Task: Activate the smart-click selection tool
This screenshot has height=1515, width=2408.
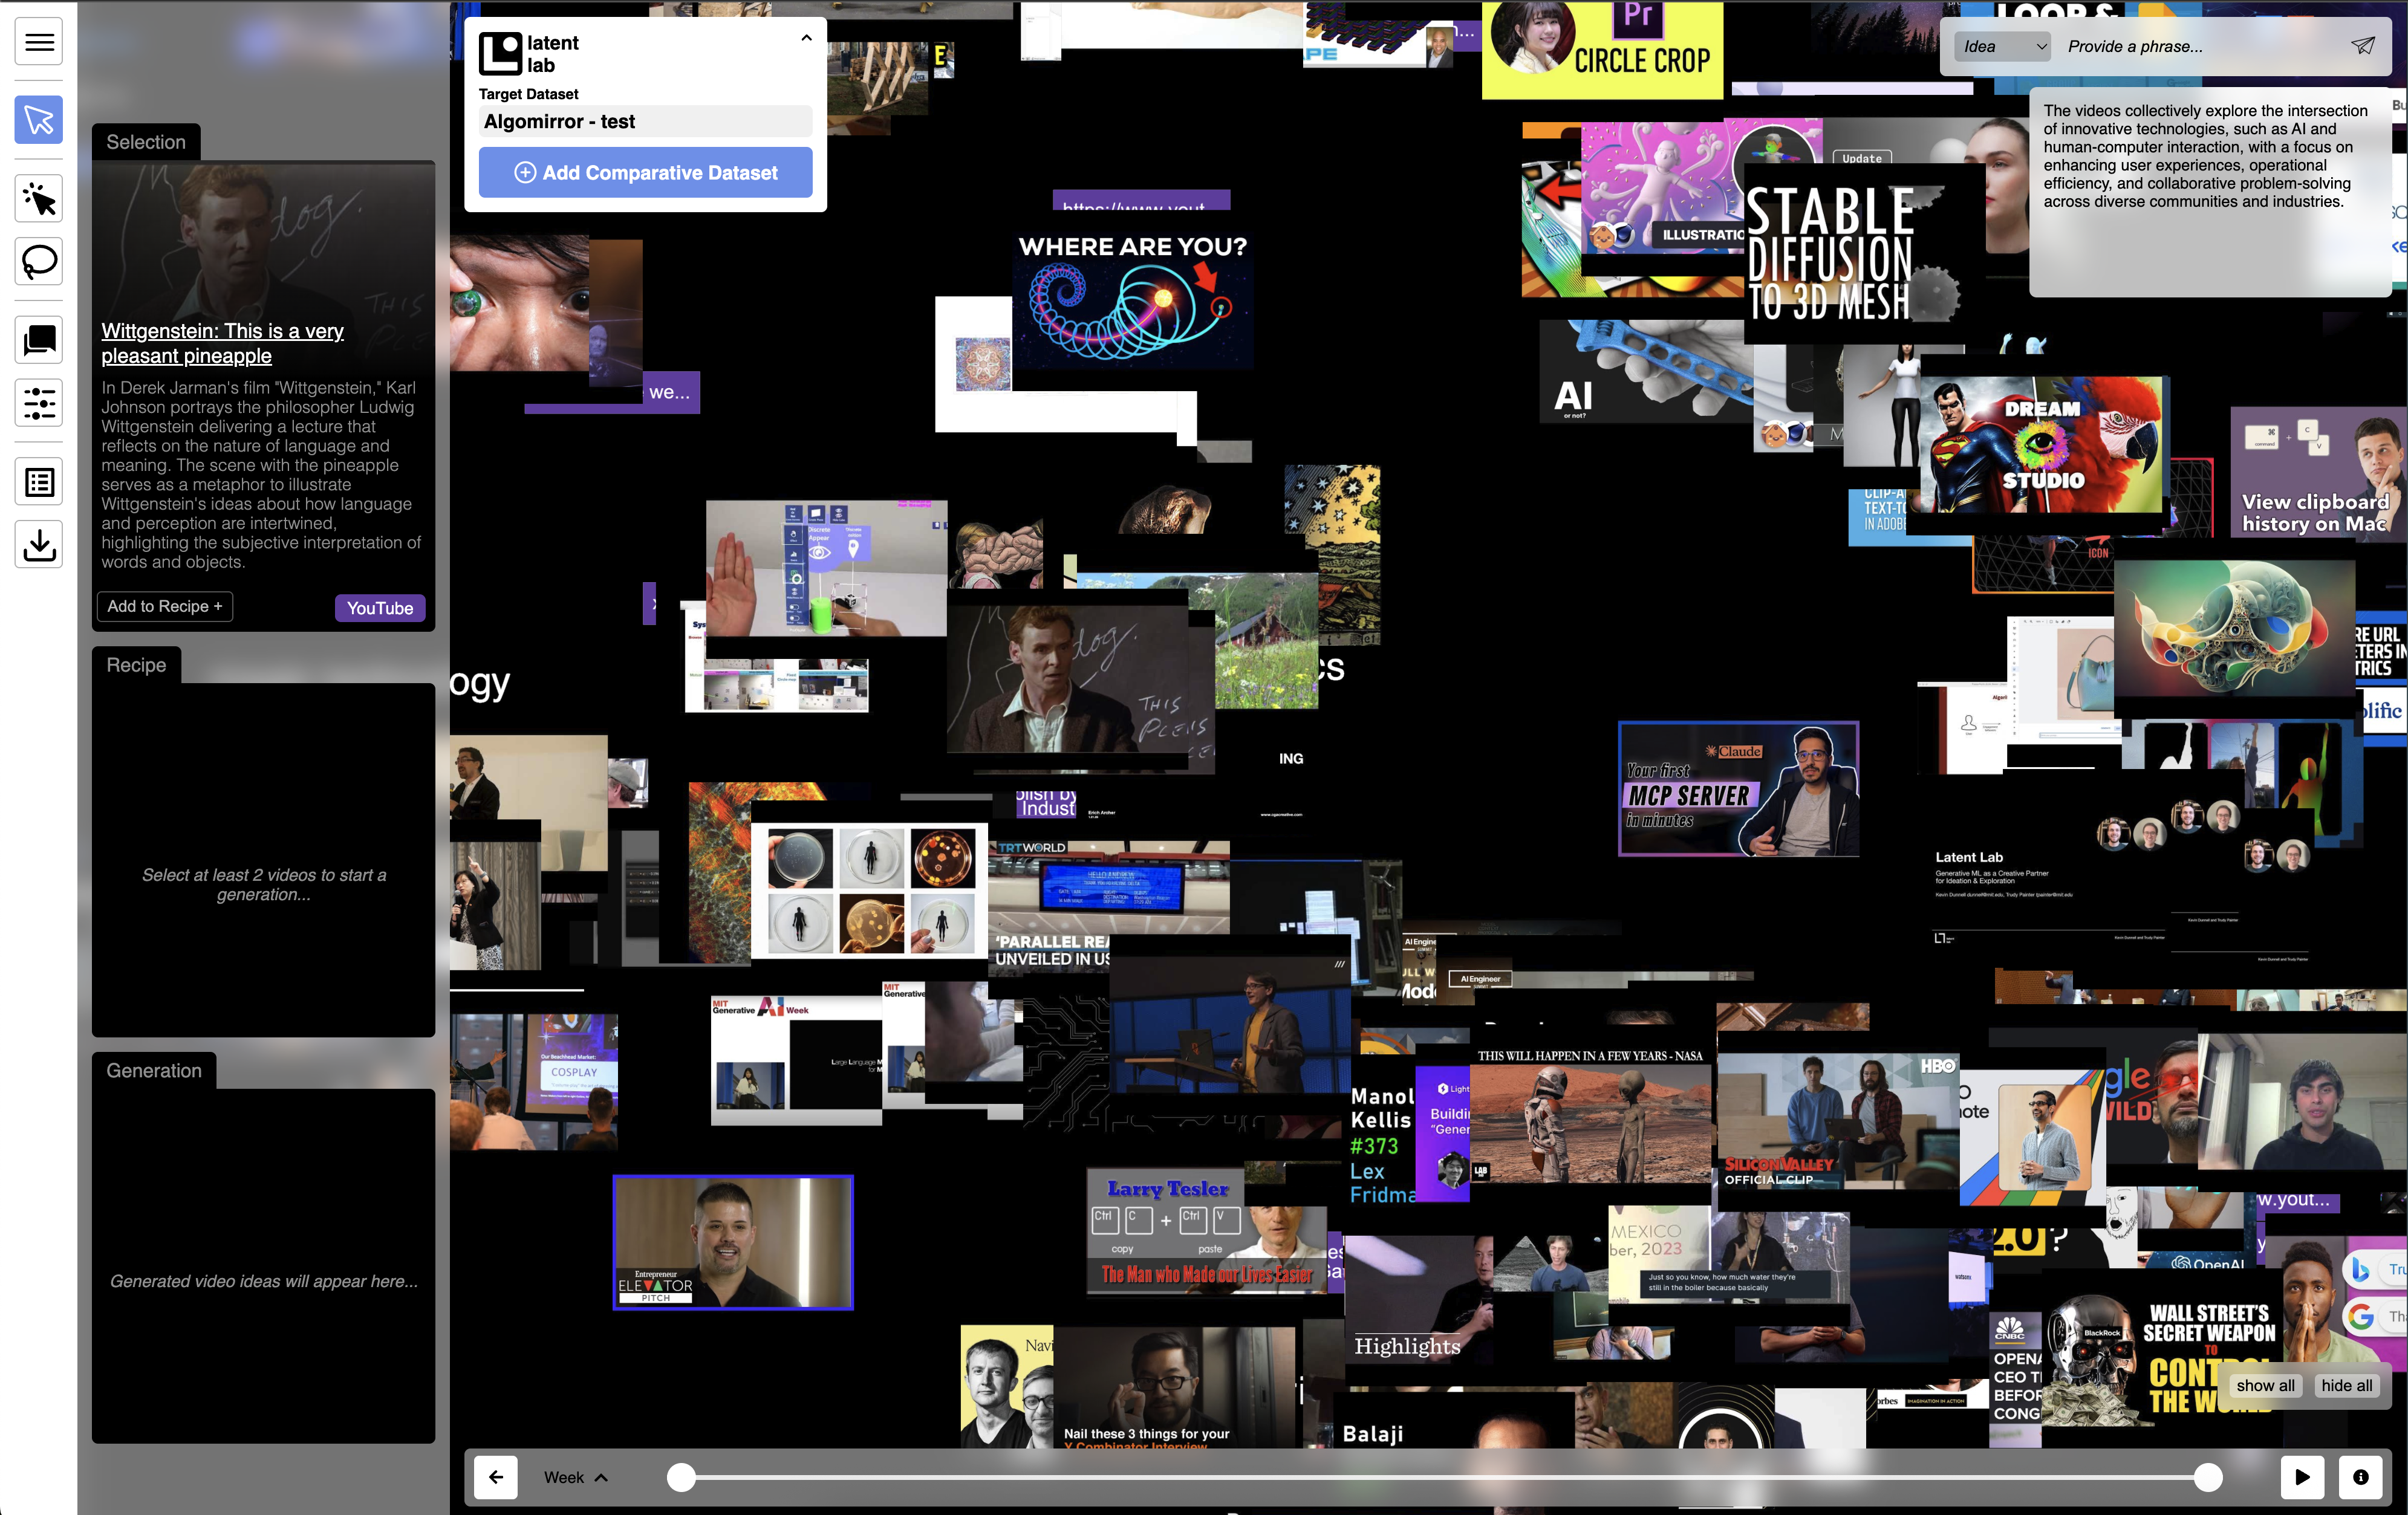Action: click(x=38, y=198)
